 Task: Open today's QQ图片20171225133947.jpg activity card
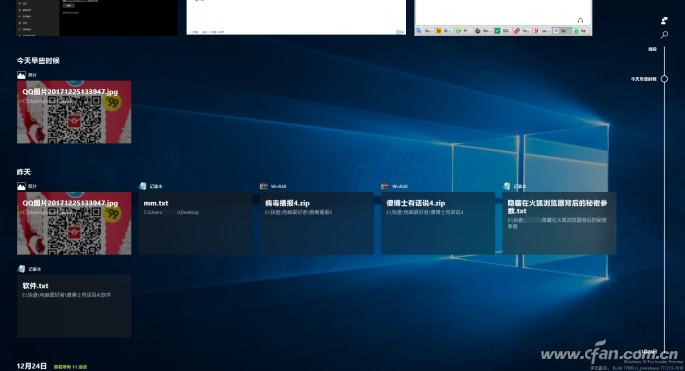point(74,112)
